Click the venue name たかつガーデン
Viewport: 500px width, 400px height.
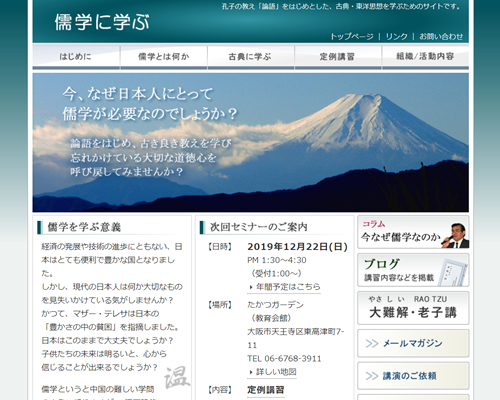pos(275,305)
